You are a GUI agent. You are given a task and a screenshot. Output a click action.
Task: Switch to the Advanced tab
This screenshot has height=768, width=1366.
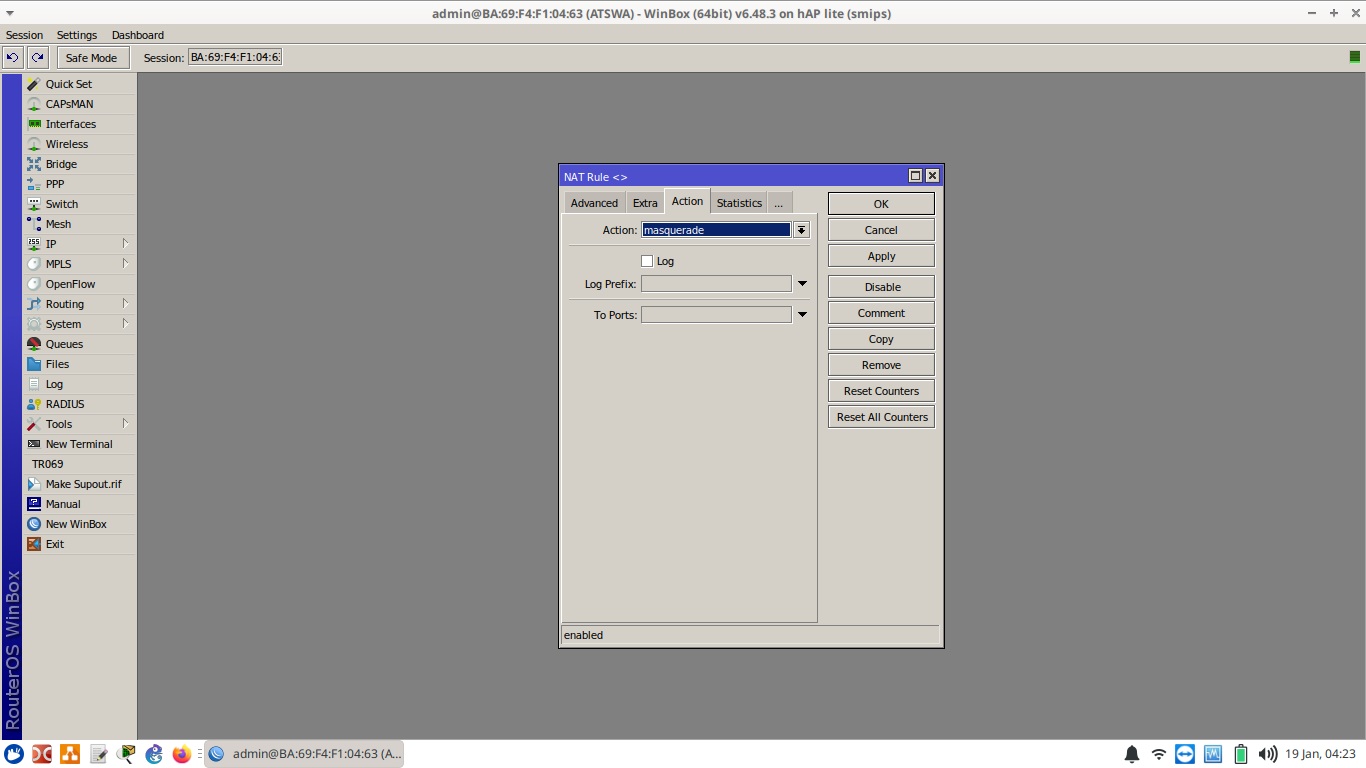[x=594, y=203]
